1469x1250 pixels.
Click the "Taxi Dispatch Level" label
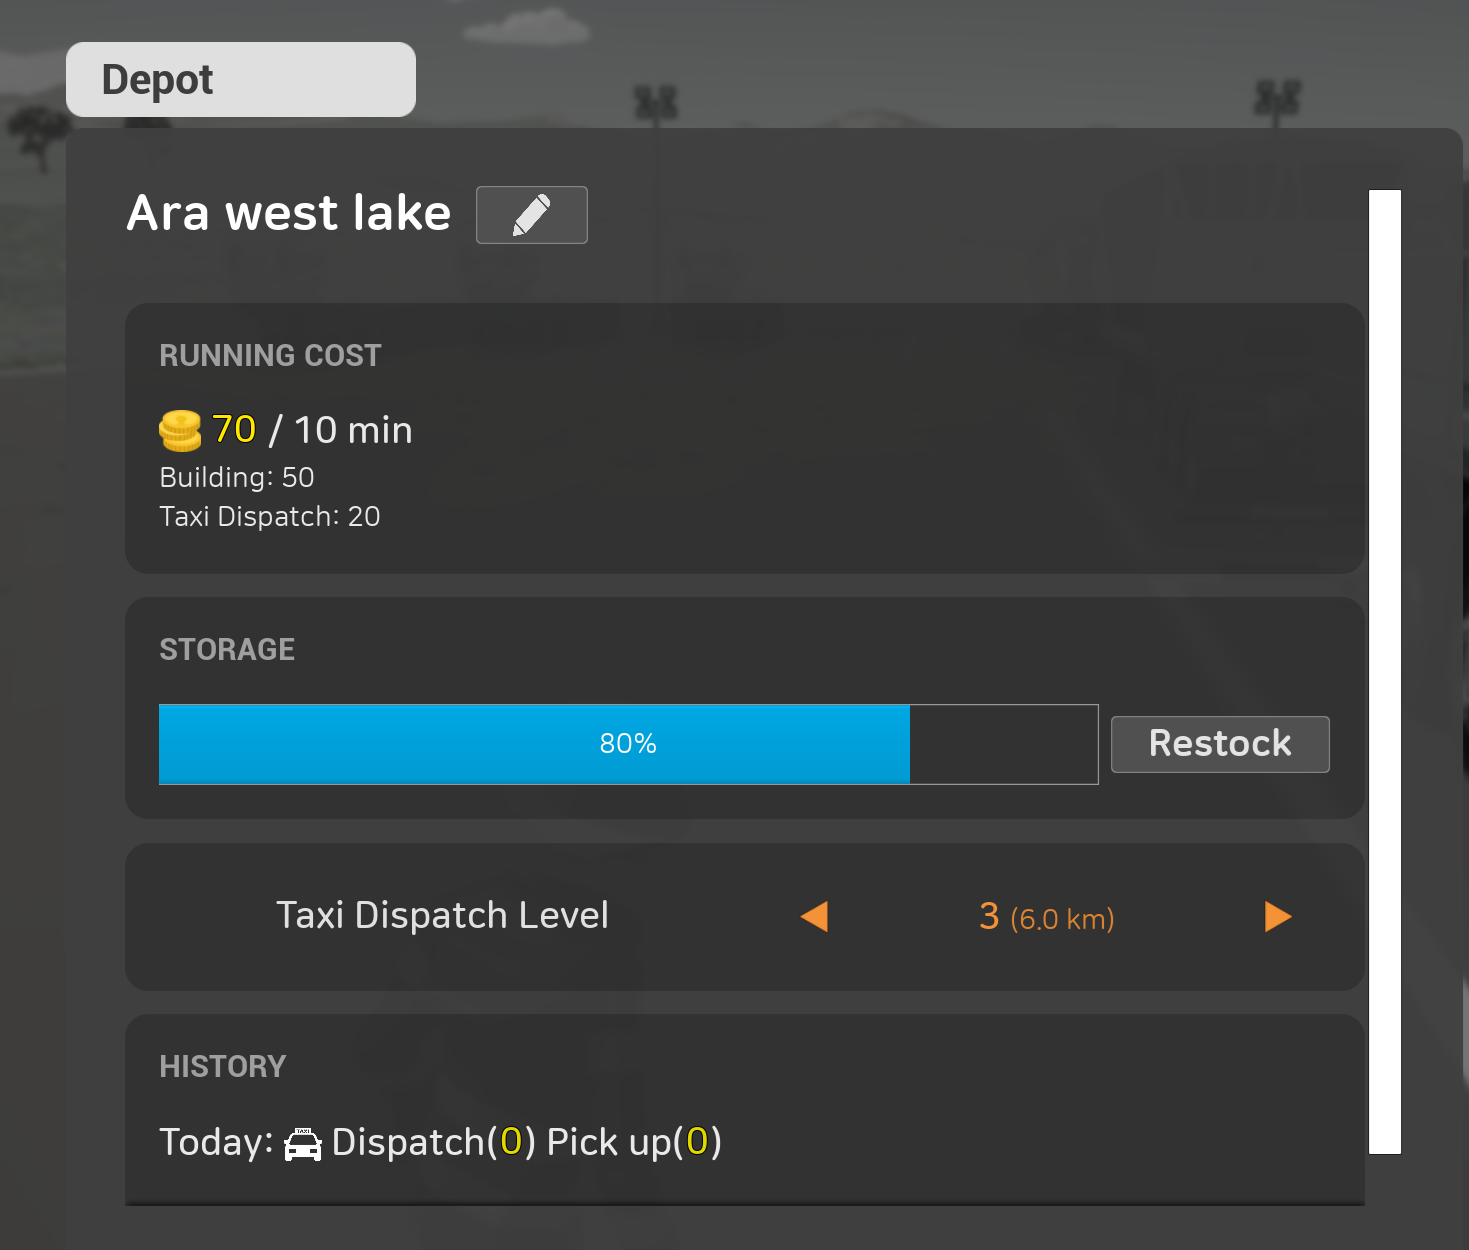(442, 916)
